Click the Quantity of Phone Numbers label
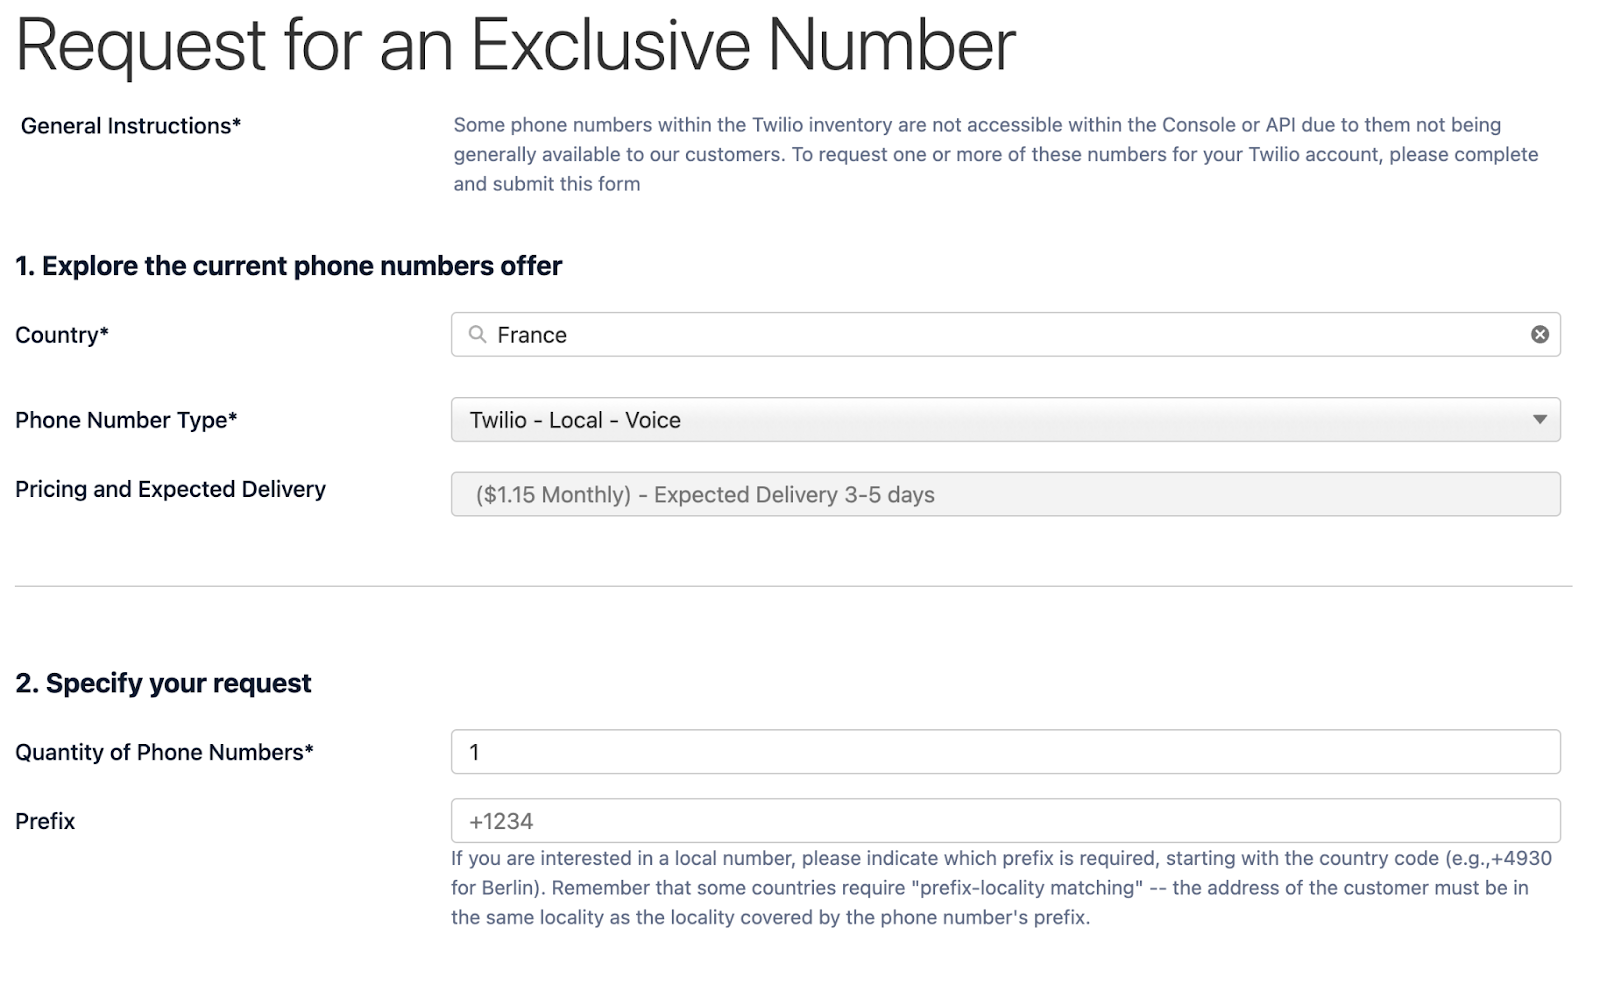 164,752
